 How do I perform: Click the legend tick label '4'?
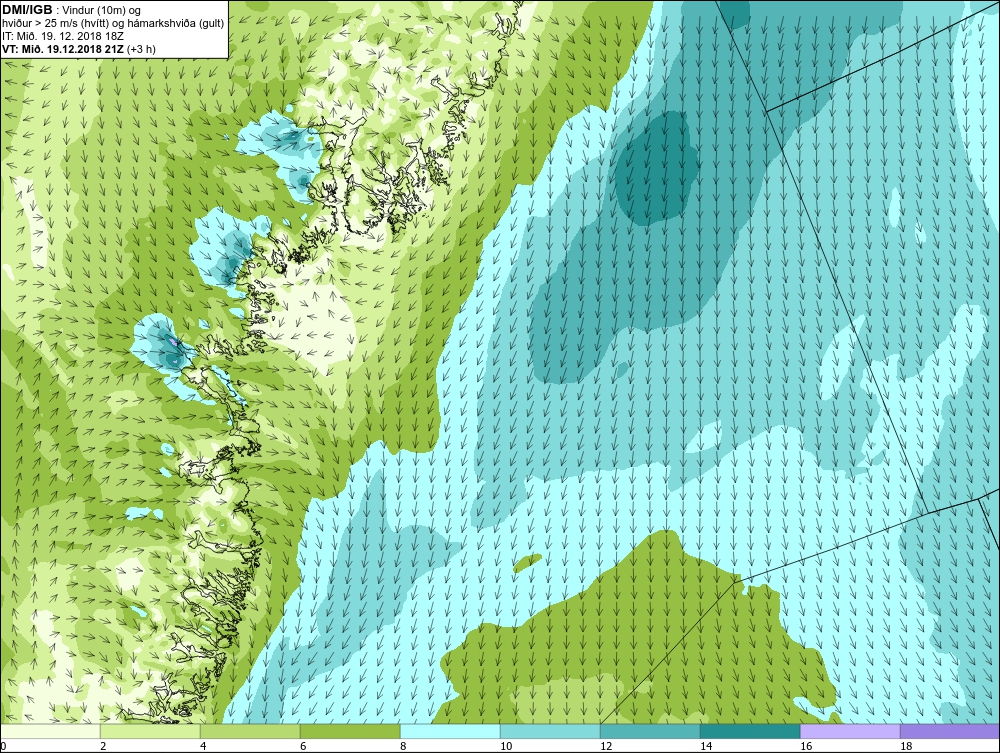pyautogui.click(x=203, y=746)
